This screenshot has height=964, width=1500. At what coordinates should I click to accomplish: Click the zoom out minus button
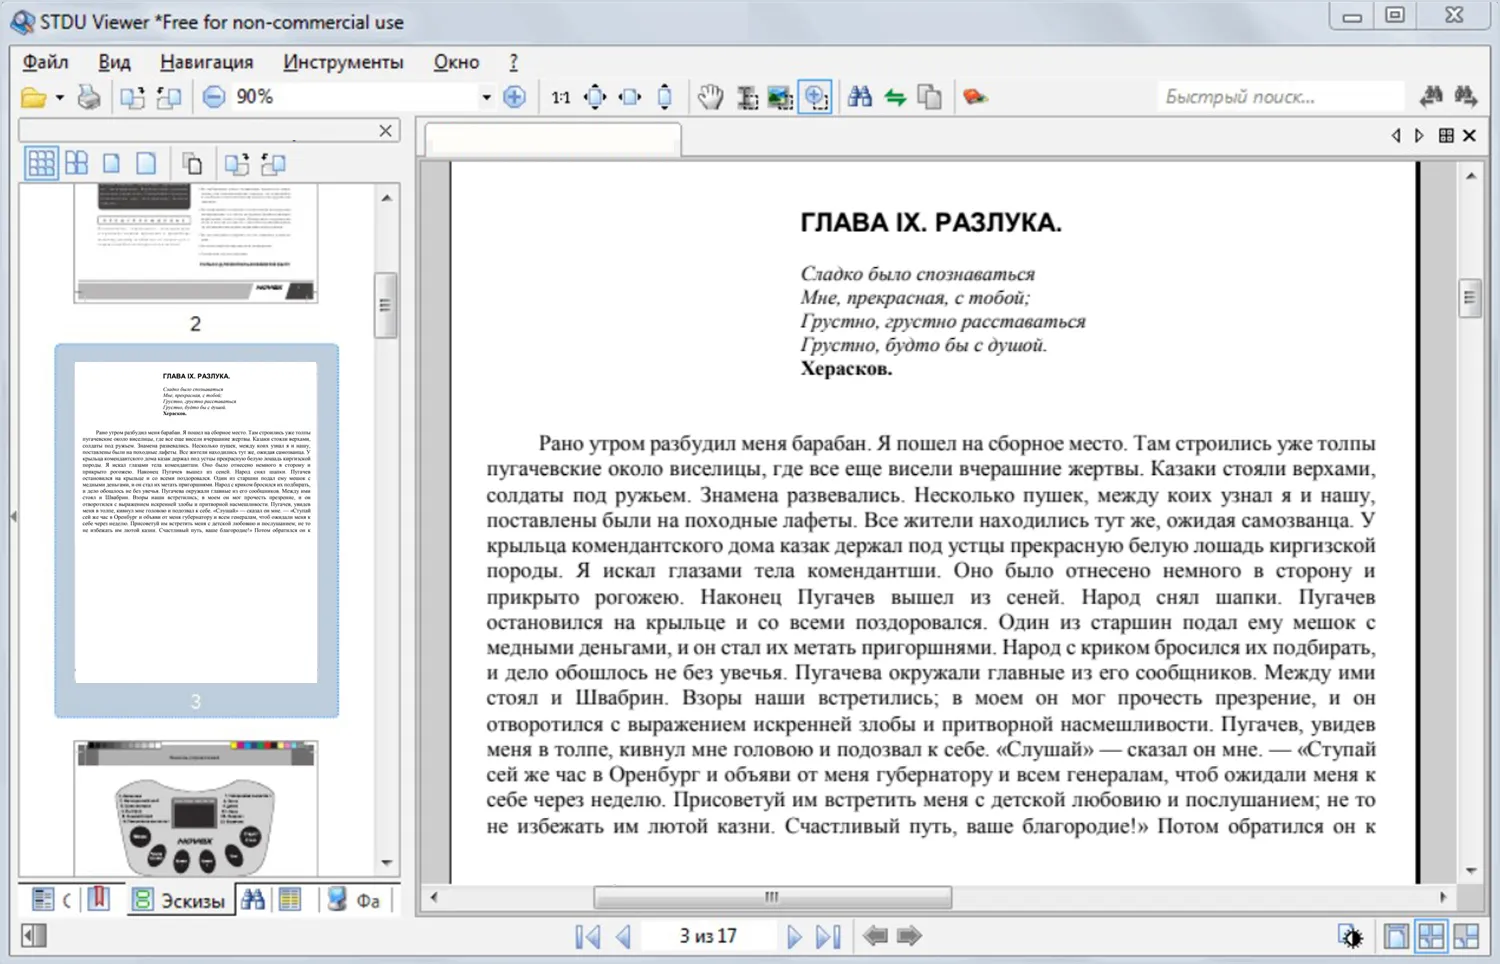[213, 97]
